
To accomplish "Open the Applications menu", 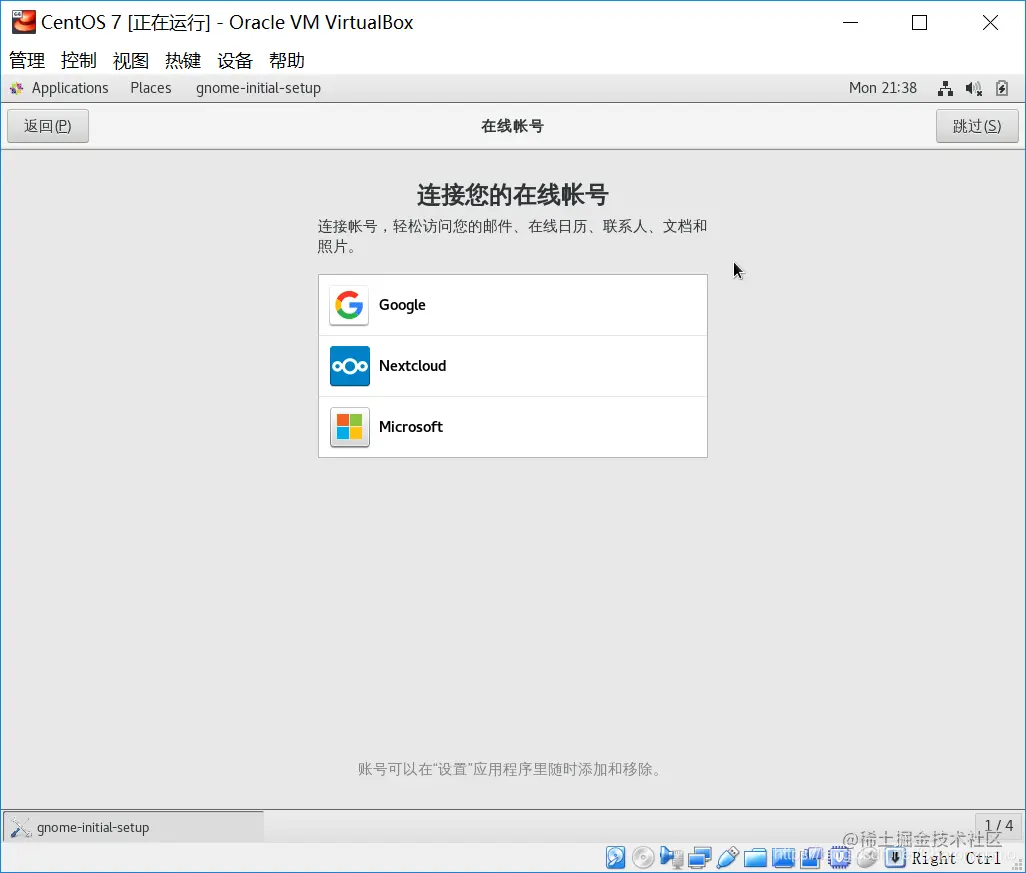I will 70,88.
